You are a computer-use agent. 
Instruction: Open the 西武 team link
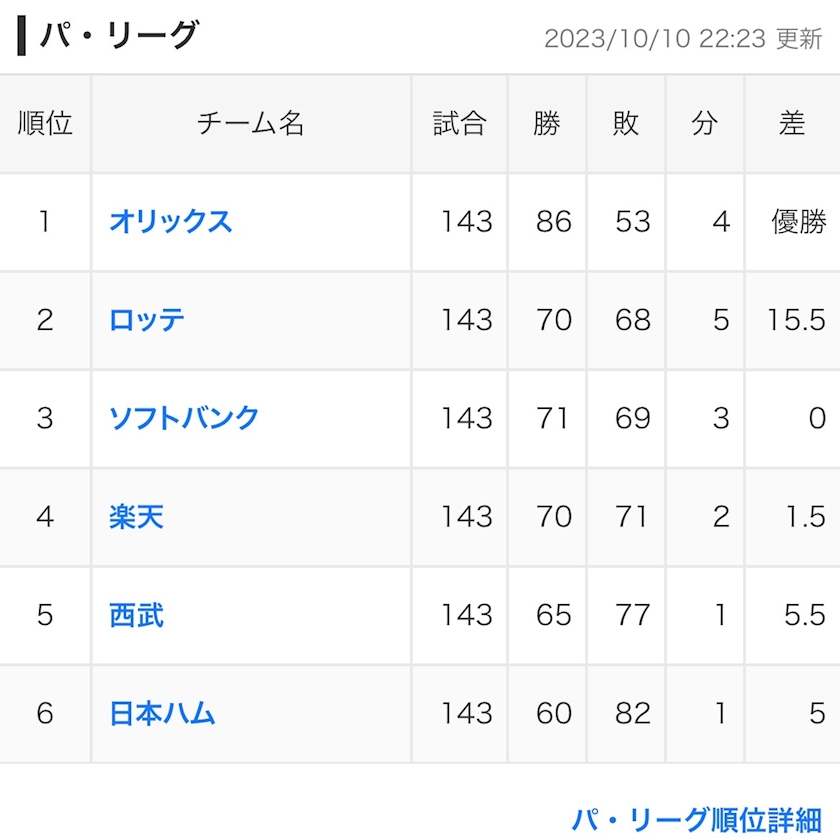pyautogui.click(x=136, y=614)
